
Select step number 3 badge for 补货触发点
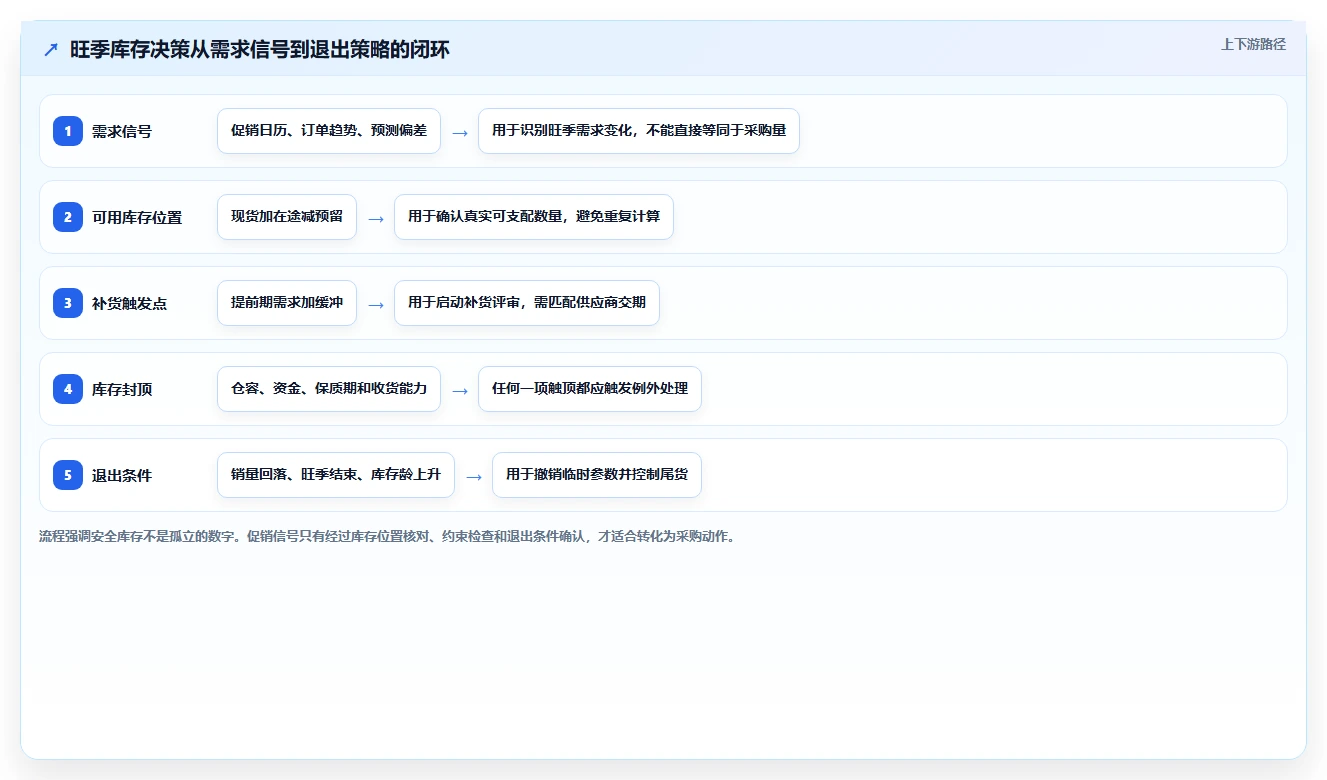click(68, 303)
